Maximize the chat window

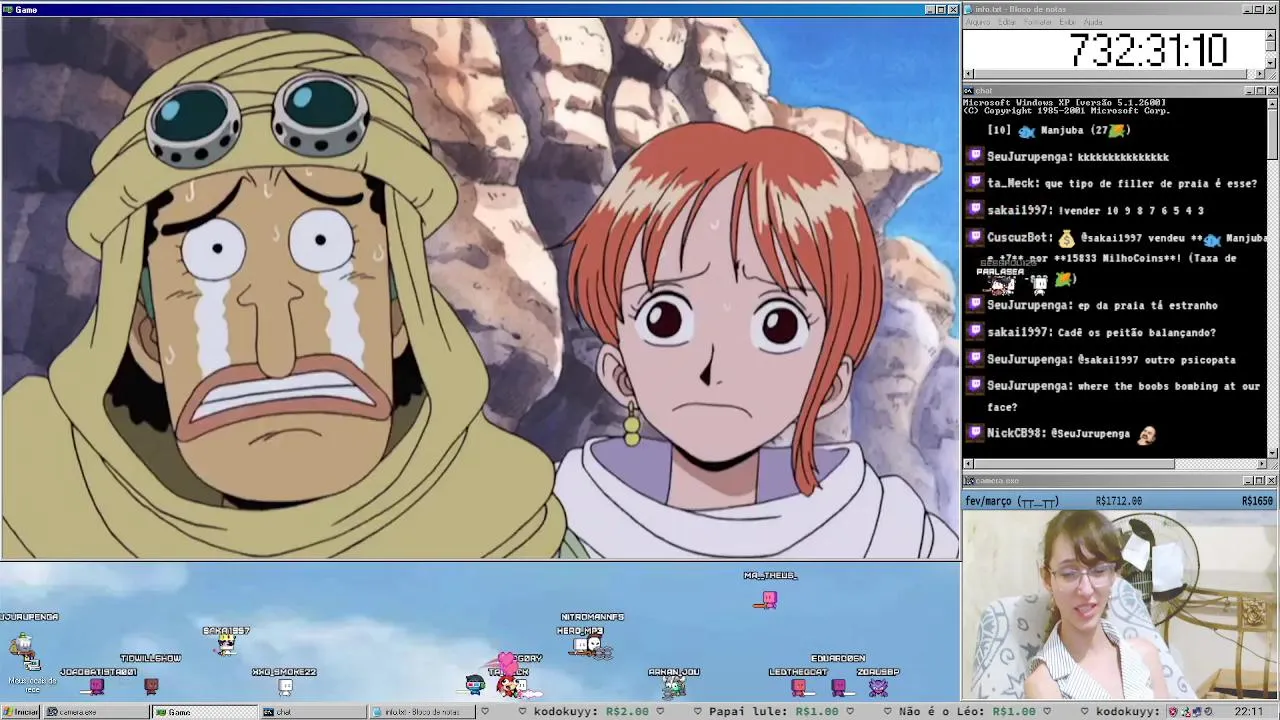[x=1259, y=91]
